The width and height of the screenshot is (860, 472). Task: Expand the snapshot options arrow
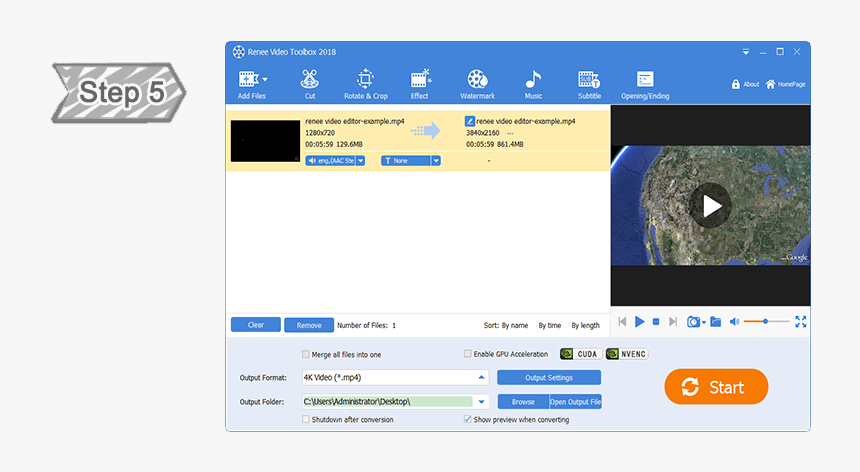point(704,323)
